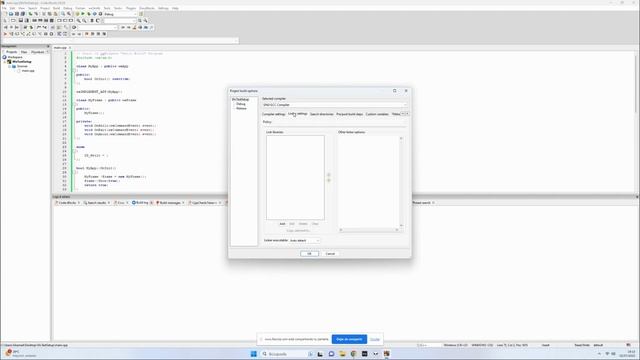Click the Open file toolbar icon
The width and height of the screenshot is (640, 360).
(x=11, y=14)
